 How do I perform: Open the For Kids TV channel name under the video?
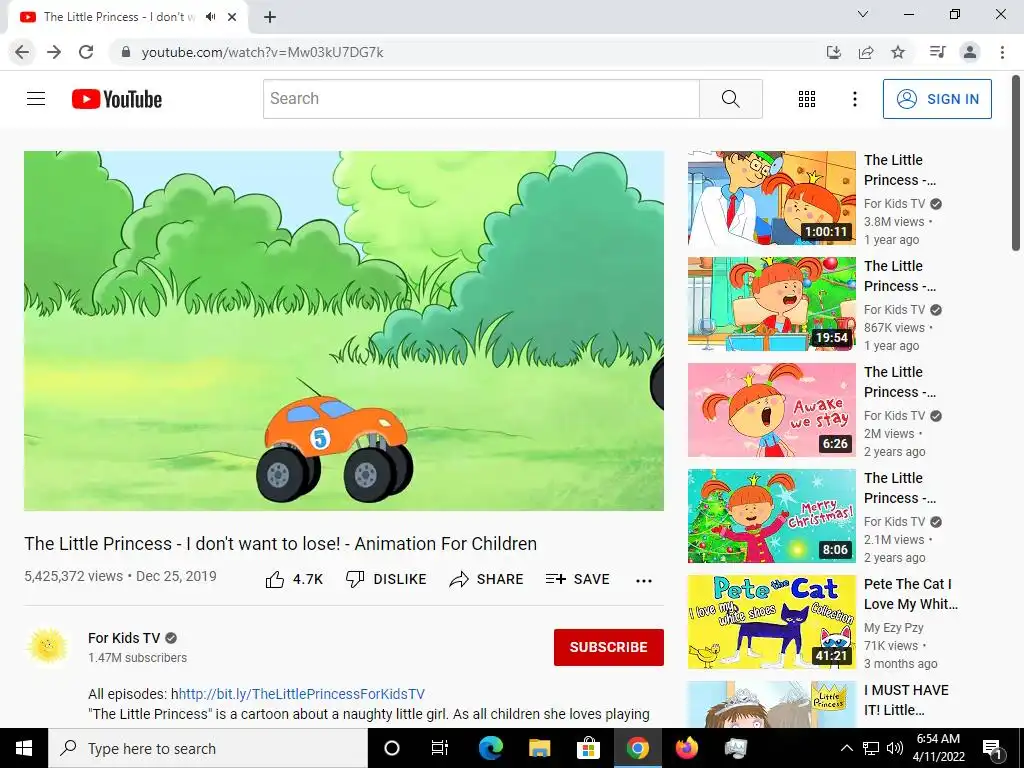coord(124,638)
